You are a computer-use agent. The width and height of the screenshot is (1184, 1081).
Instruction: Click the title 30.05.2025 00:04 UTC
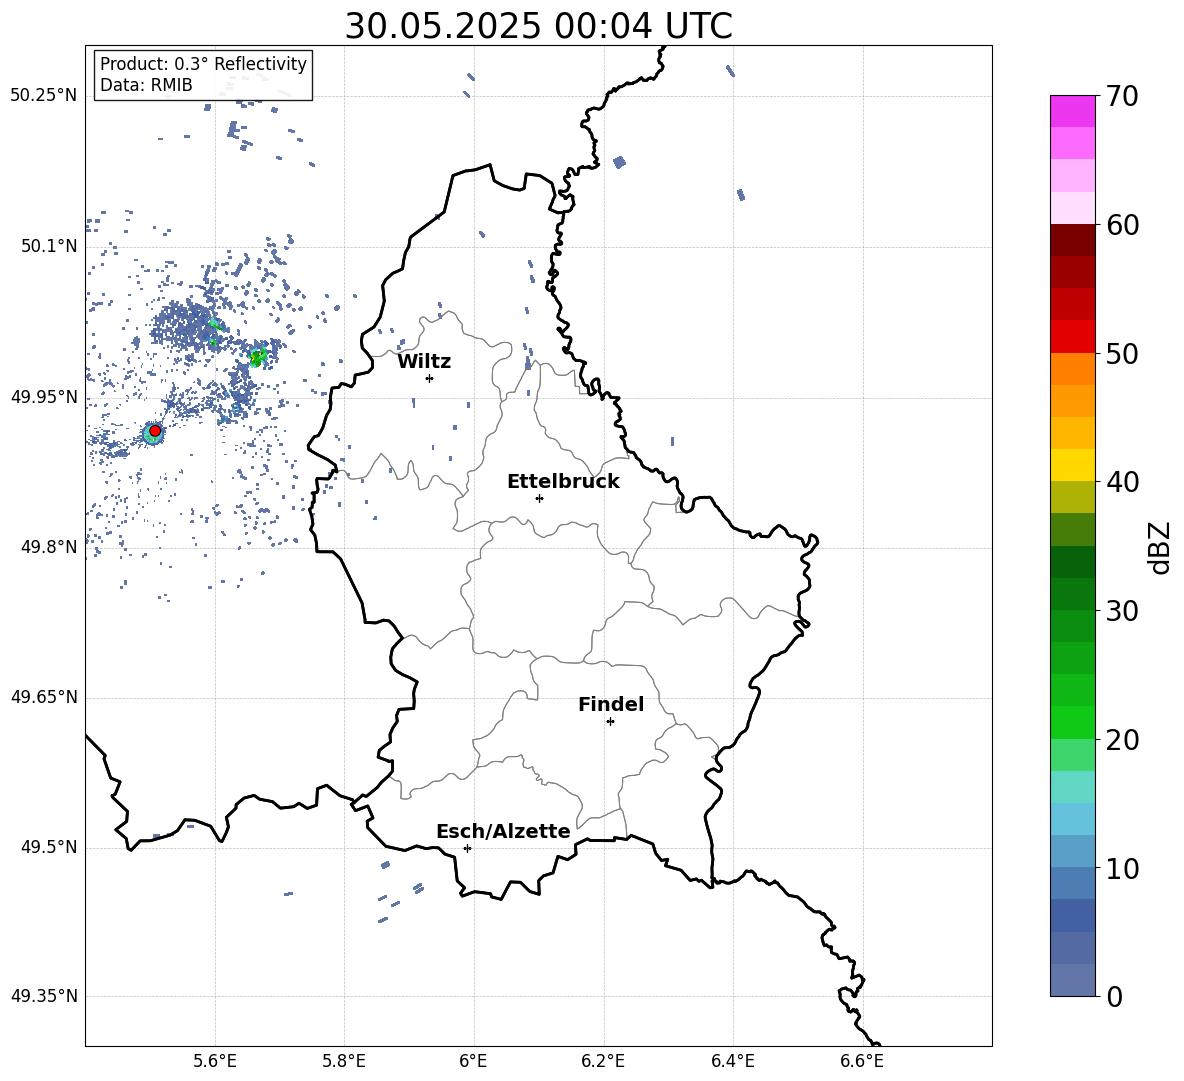[538, 26]
